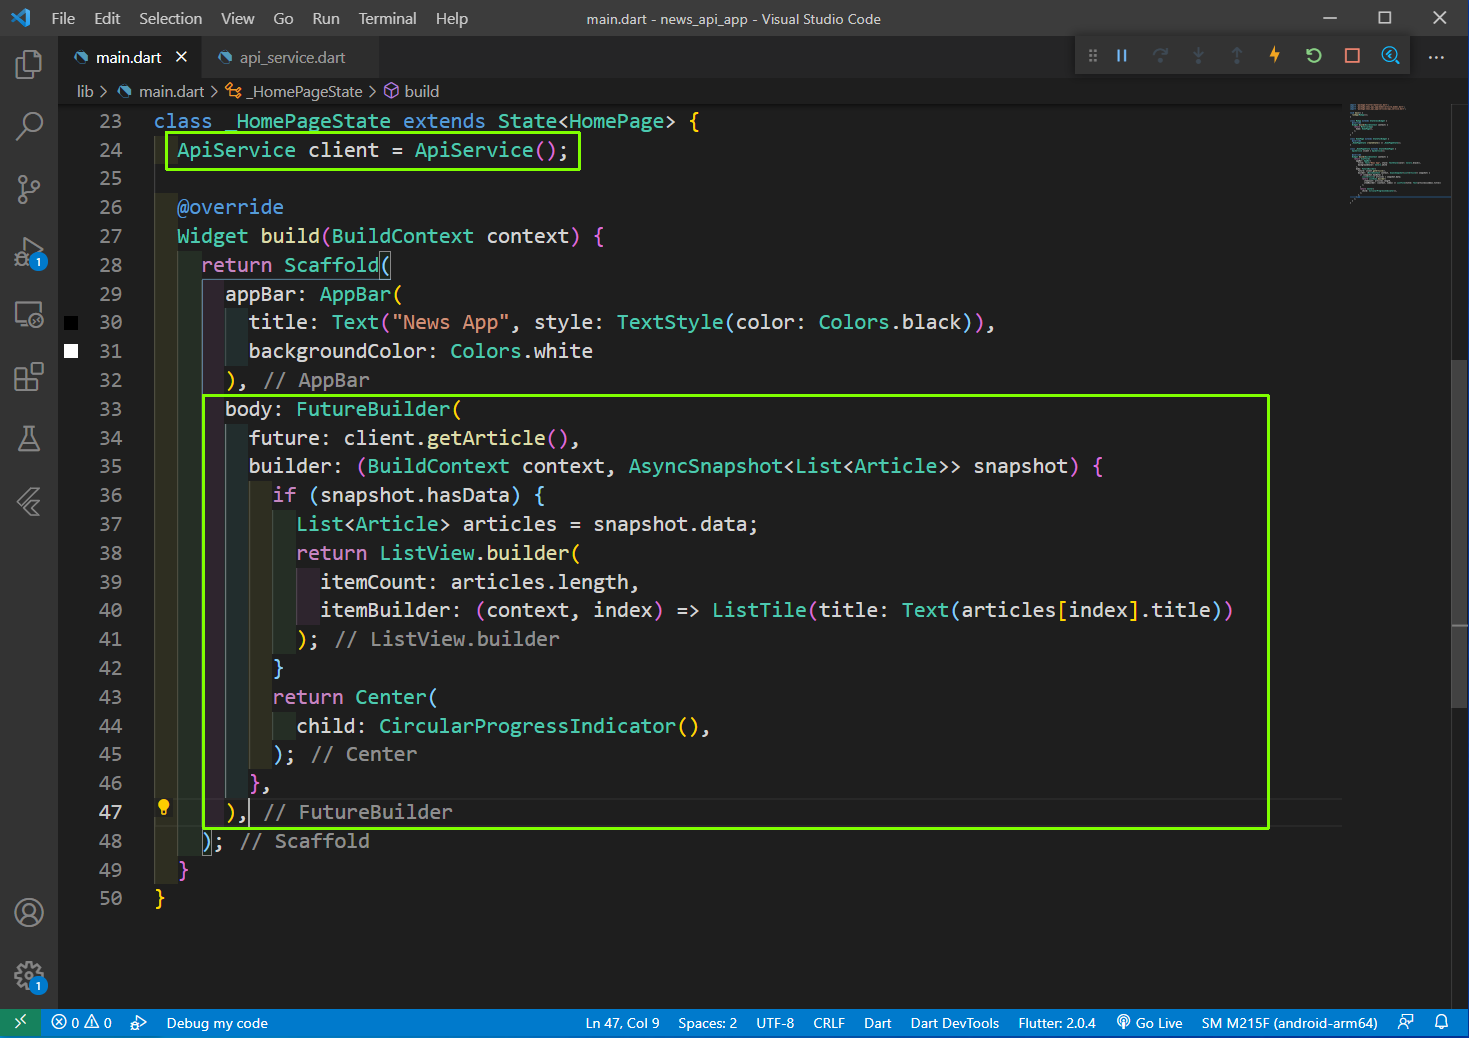The image size is (1469, 1038).
Task: Click the VS Code logo in title bar
Action: coord(21,18)
